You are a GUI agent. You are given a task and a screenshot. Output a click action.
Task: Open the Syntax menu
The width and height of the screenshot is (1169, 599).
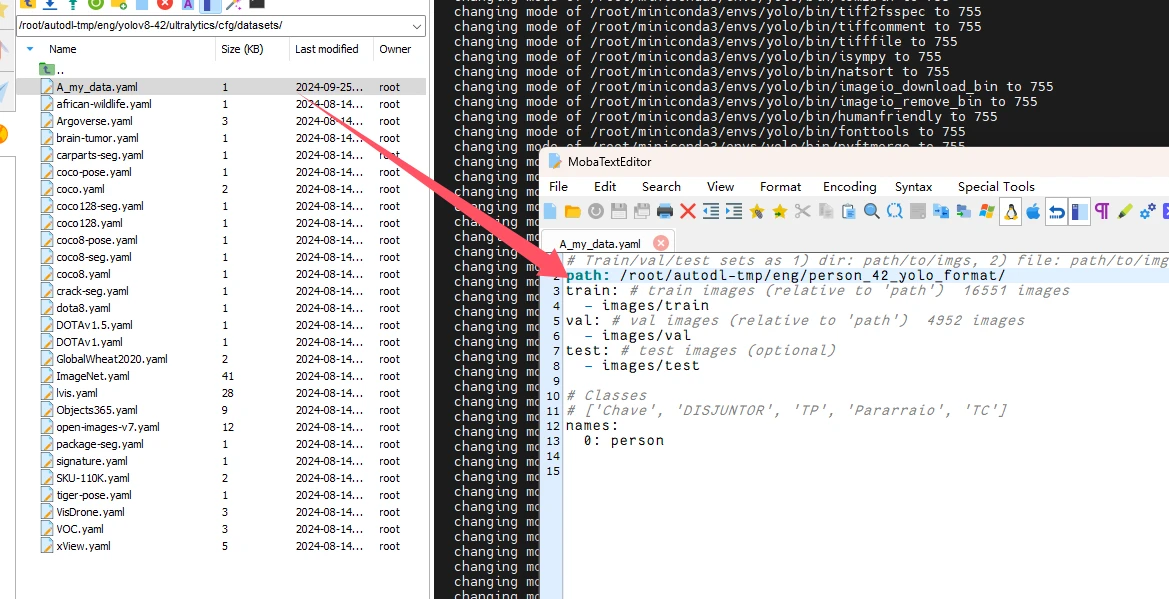pyautogui.click(x=913, y=186)
